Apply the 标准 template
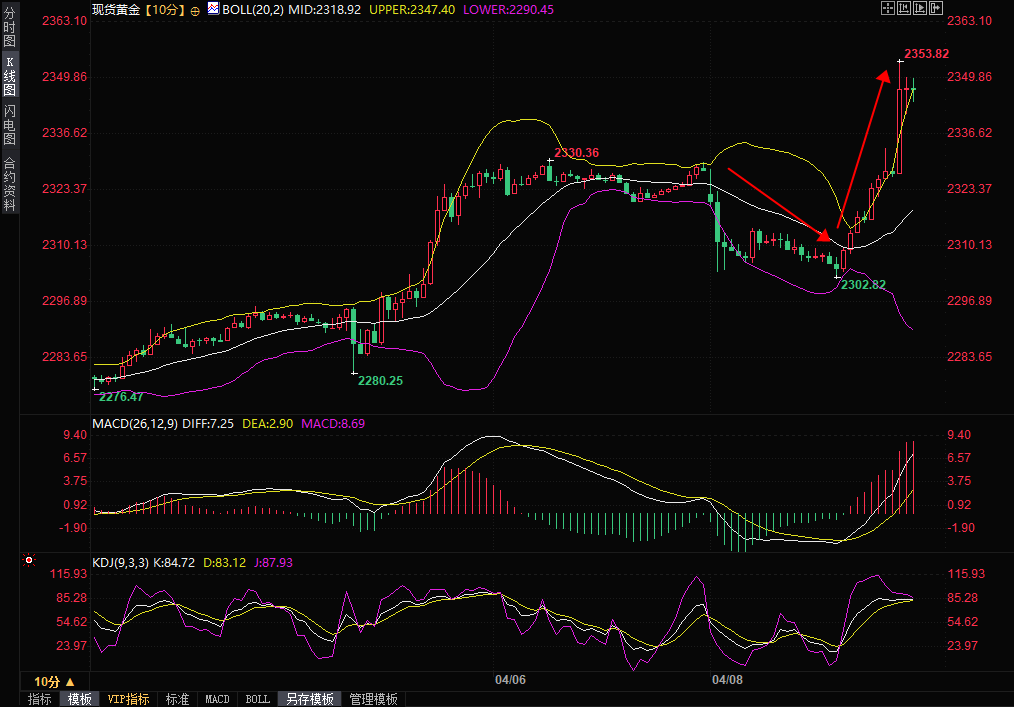Viewport: 1014px width, 707px height. 177,699
